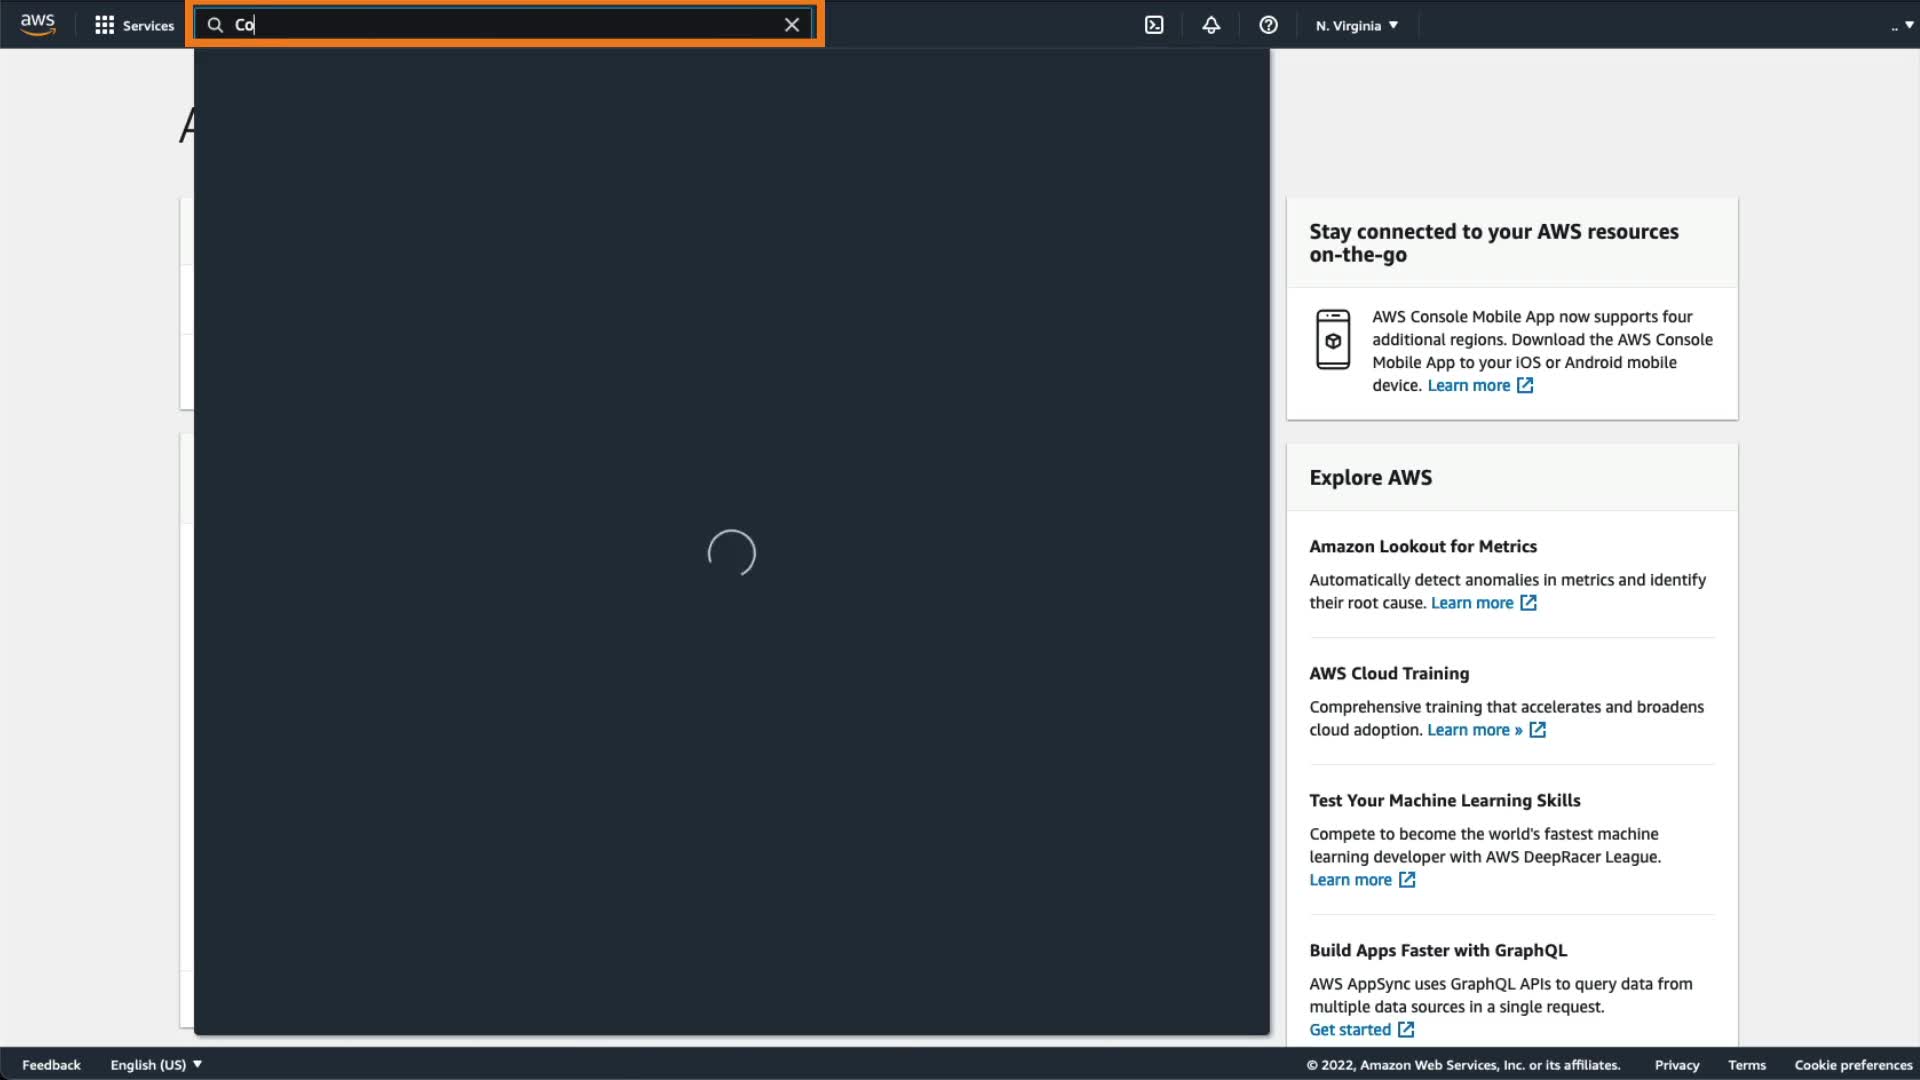Viewport: 1920px width, 1080px height.
Task: Click the AWS logo home icon
Action: tap(37, 25)
